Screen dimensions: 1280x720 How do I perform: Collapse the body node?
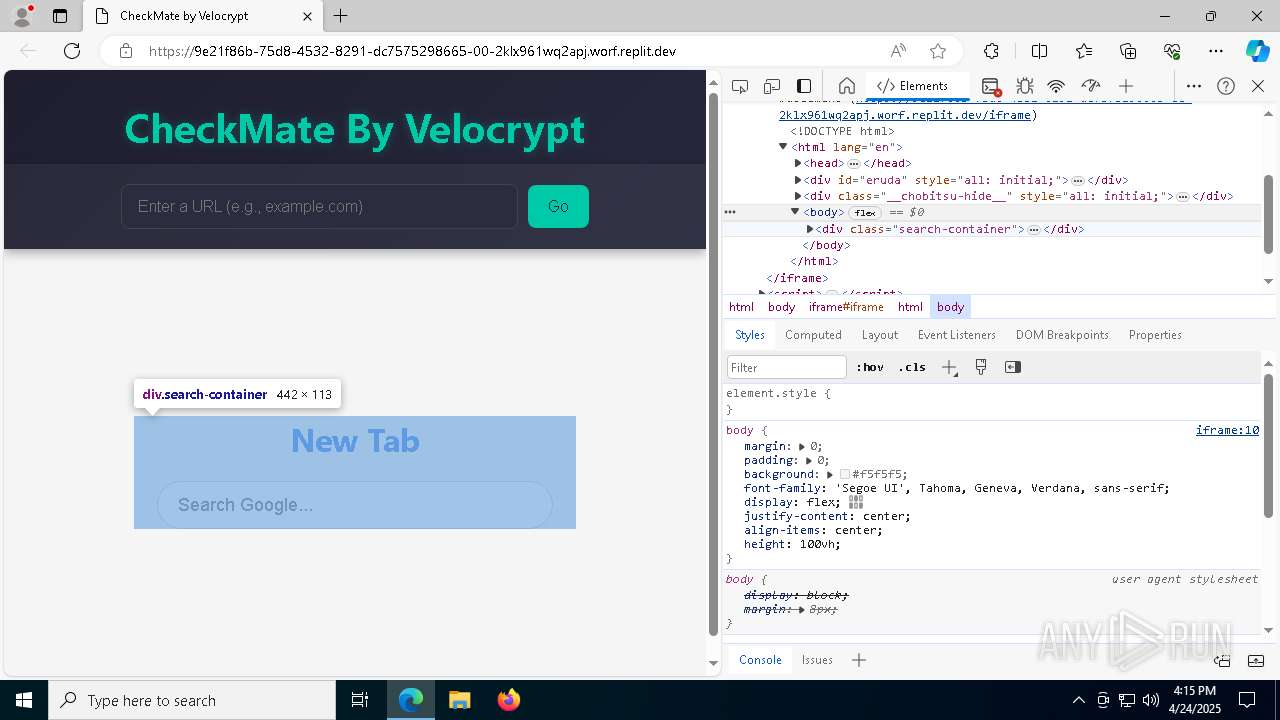pos(795,212)
